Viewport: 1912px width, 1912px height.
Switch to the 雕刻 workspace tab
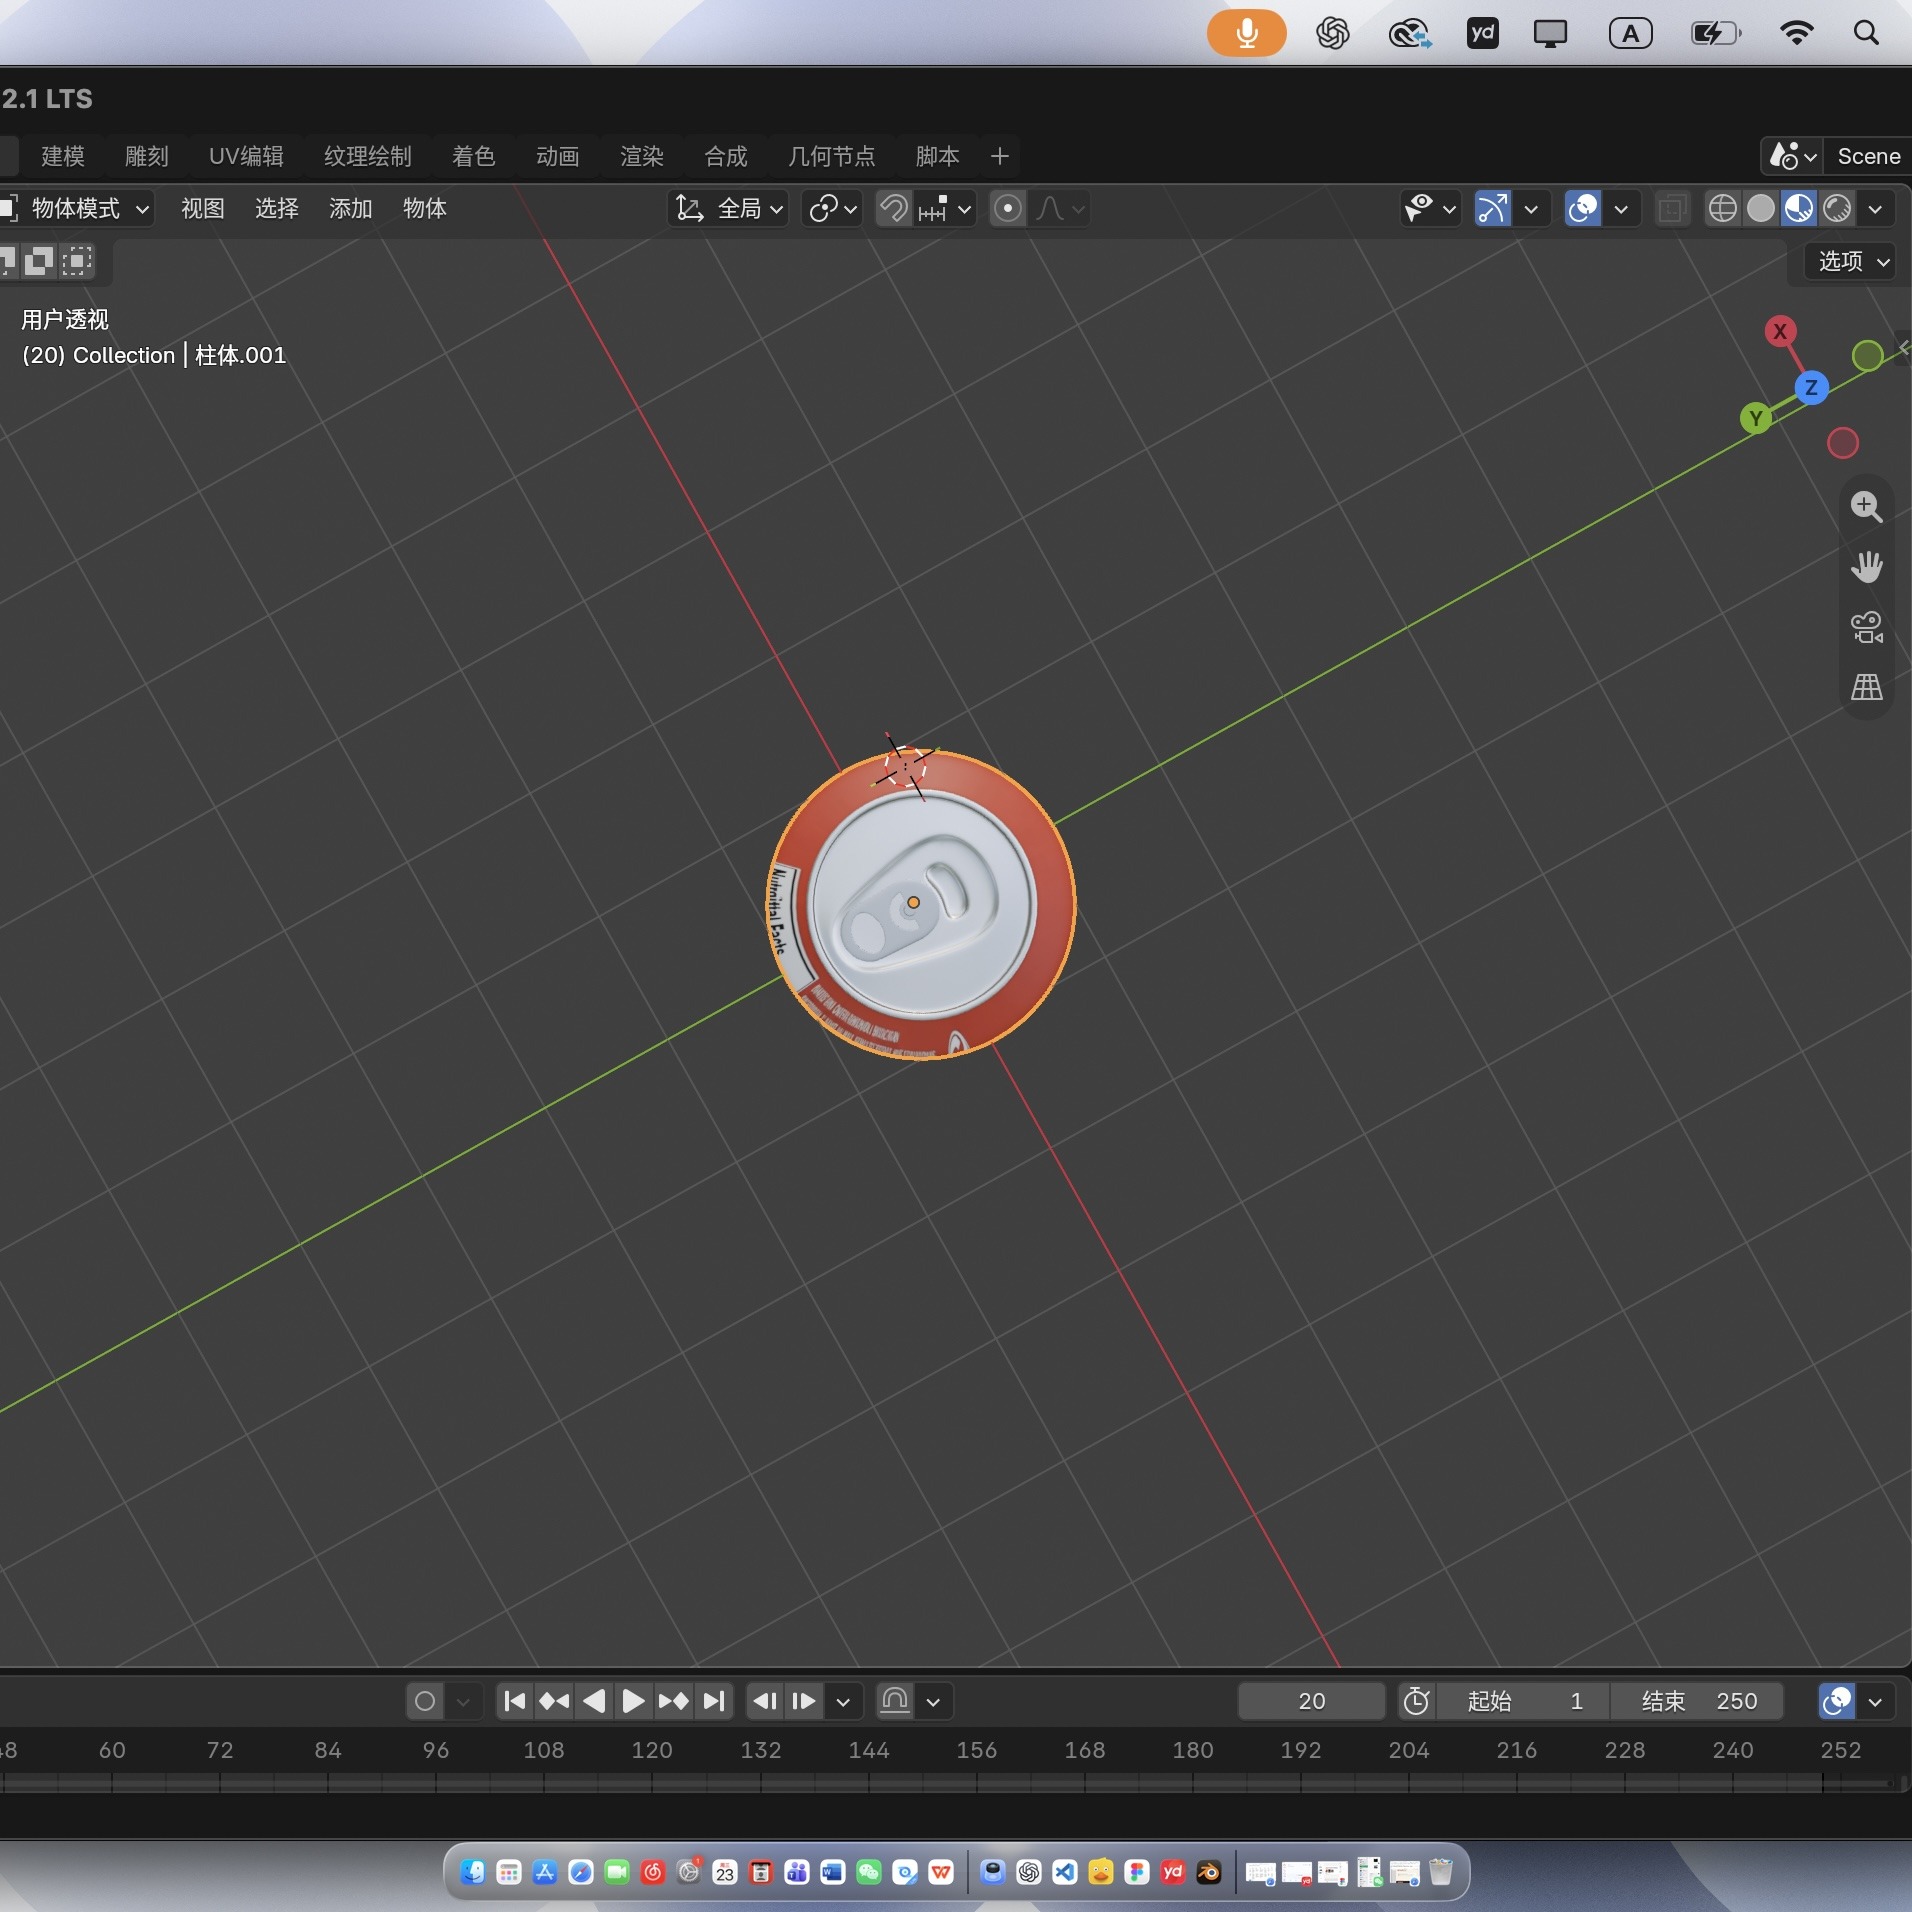(x=147, y=156)
